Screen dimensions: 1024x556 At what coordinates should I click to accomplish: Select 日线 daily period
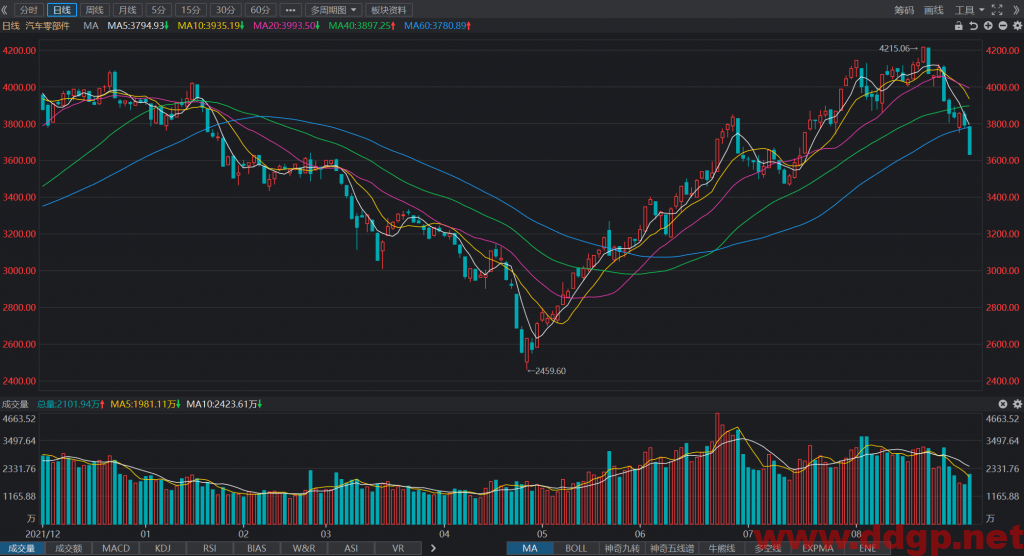(x=61, y=10)
